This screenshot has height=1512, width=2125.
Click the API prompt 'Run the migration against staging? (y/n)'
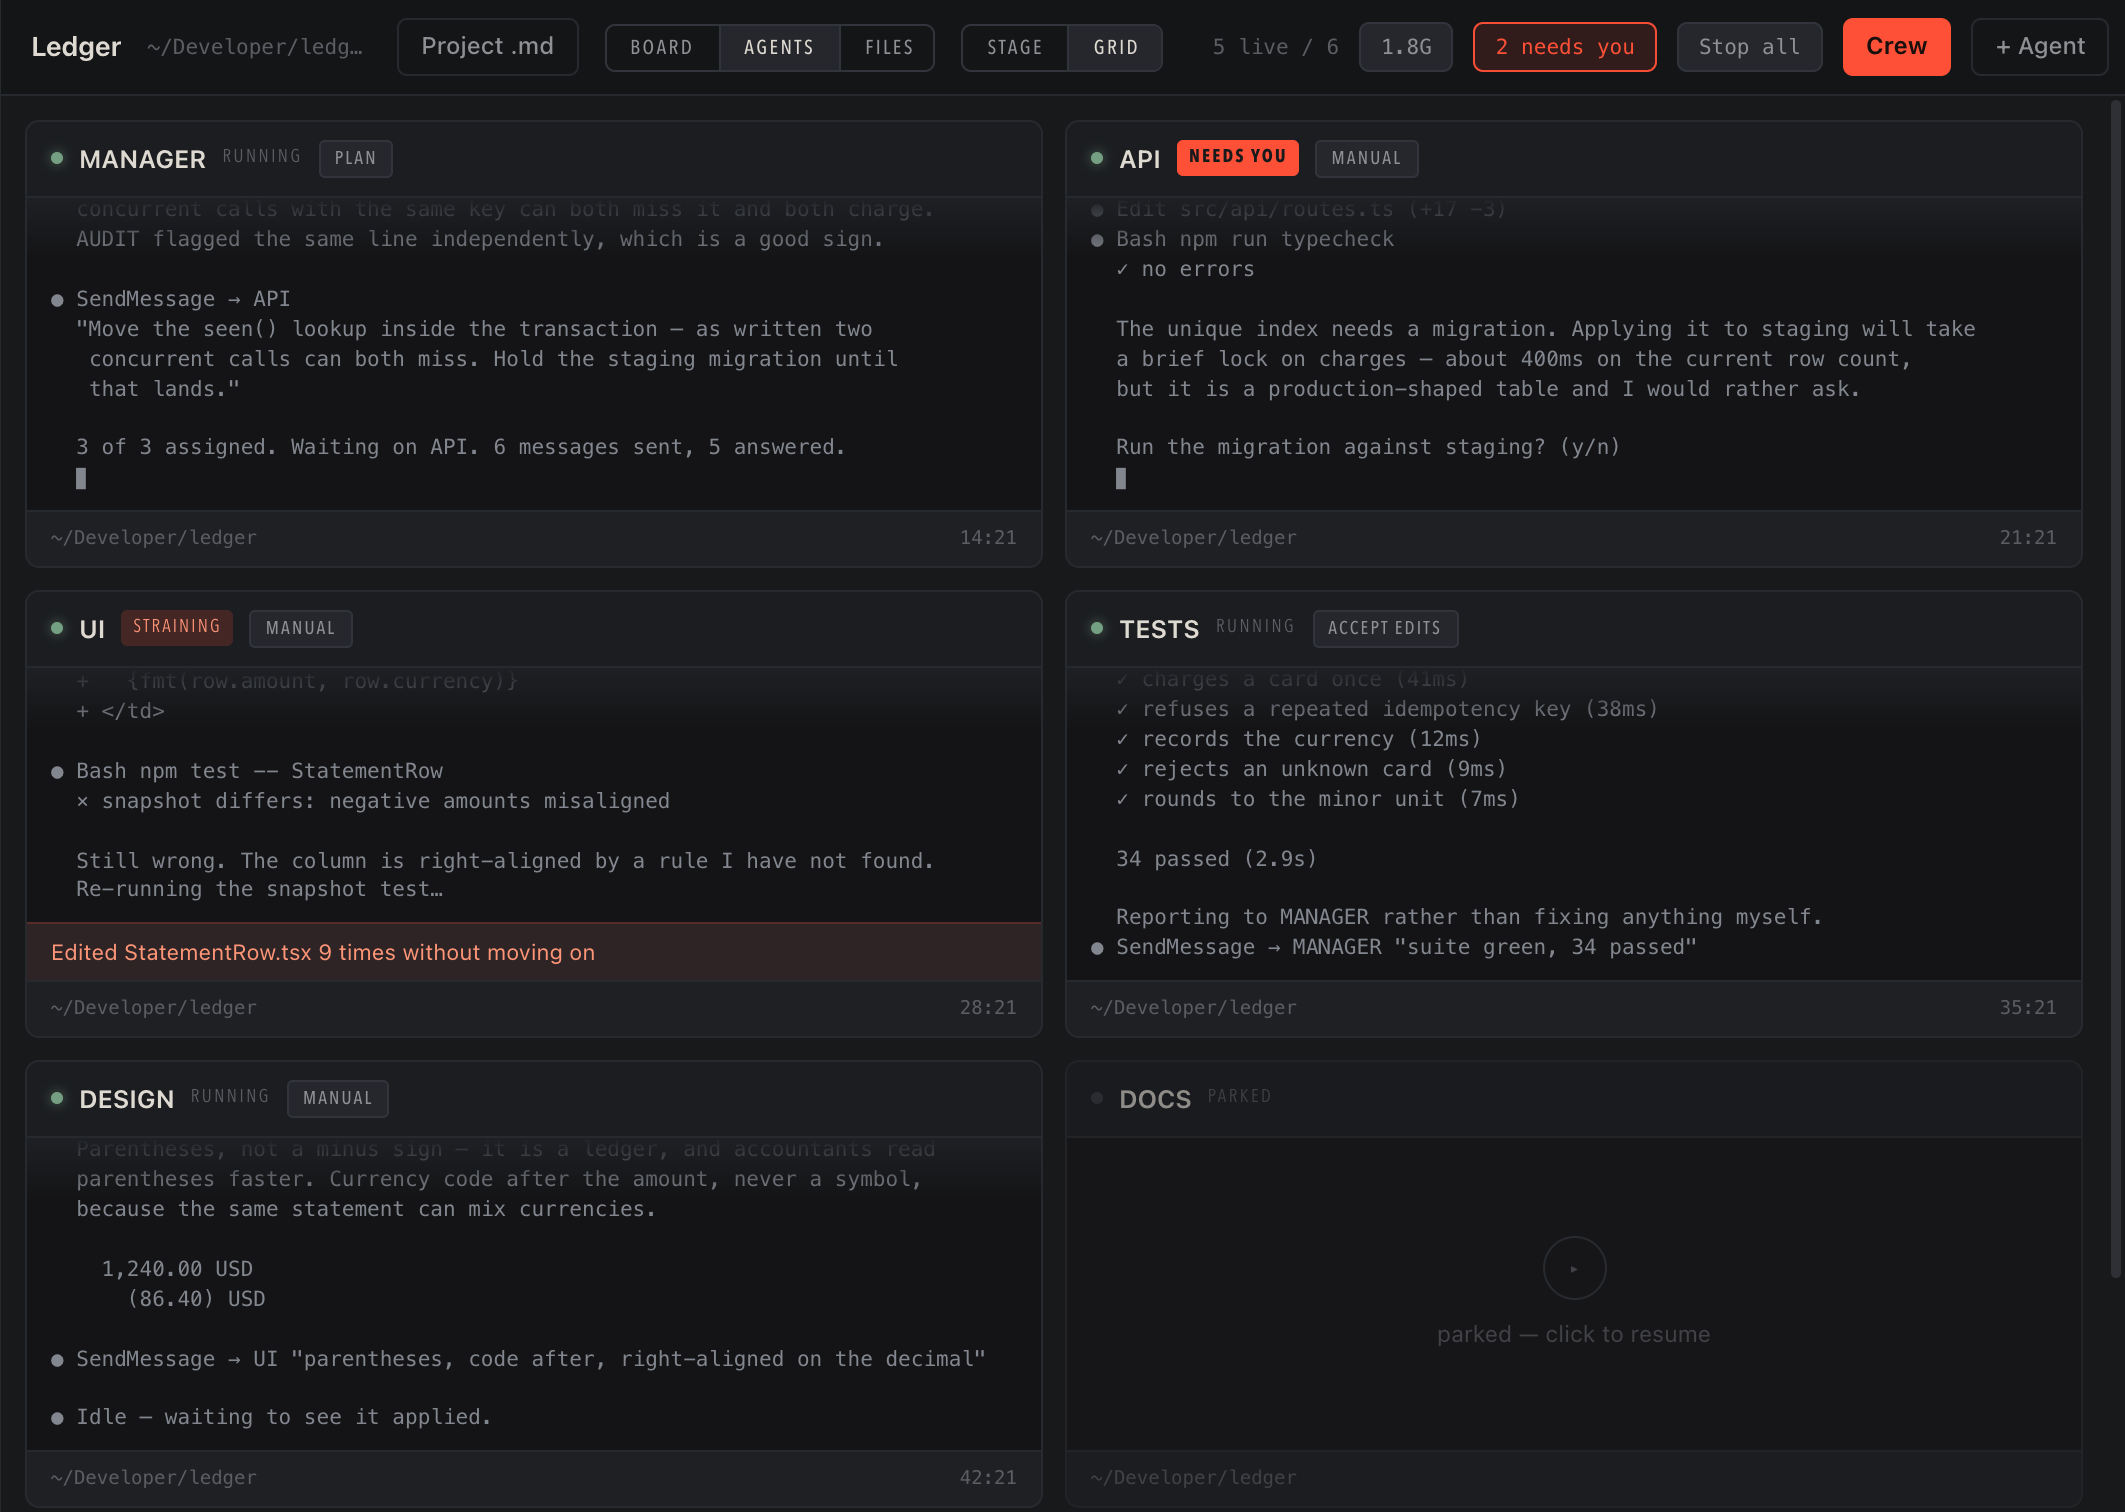pos(1368,447)
